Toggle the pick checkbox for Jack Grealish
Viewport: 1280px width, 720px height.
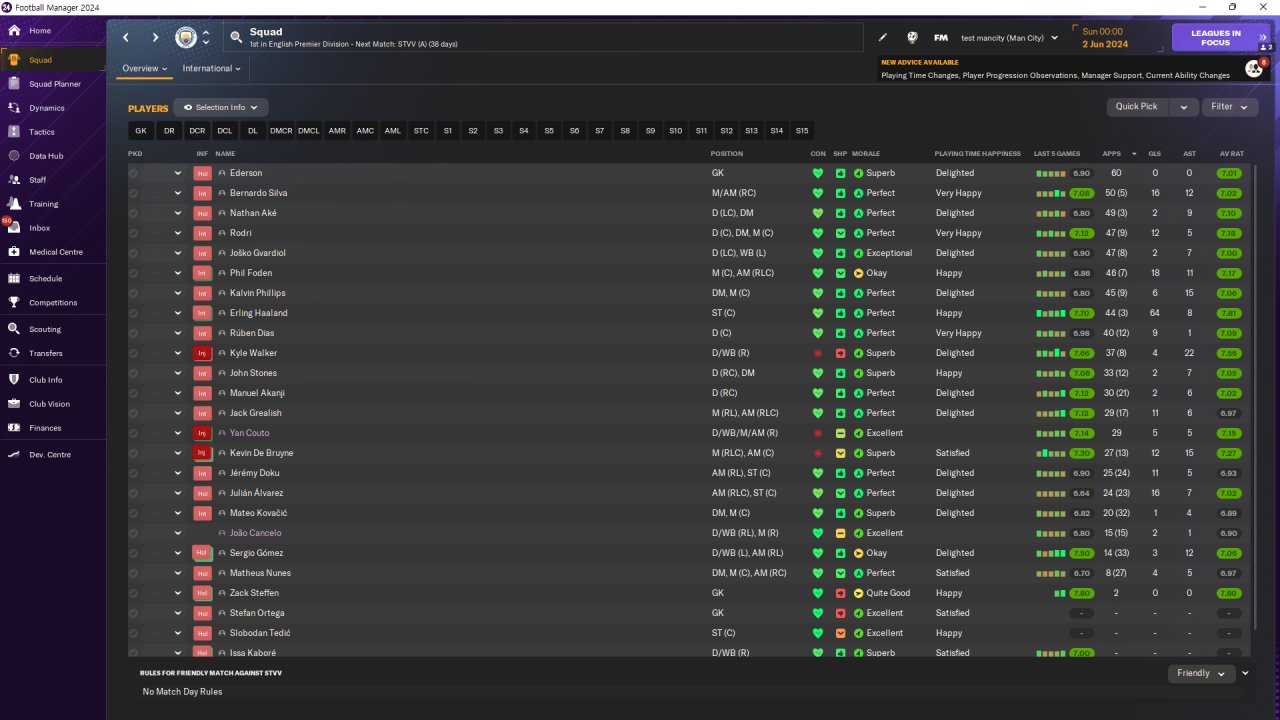coord(133,413)
